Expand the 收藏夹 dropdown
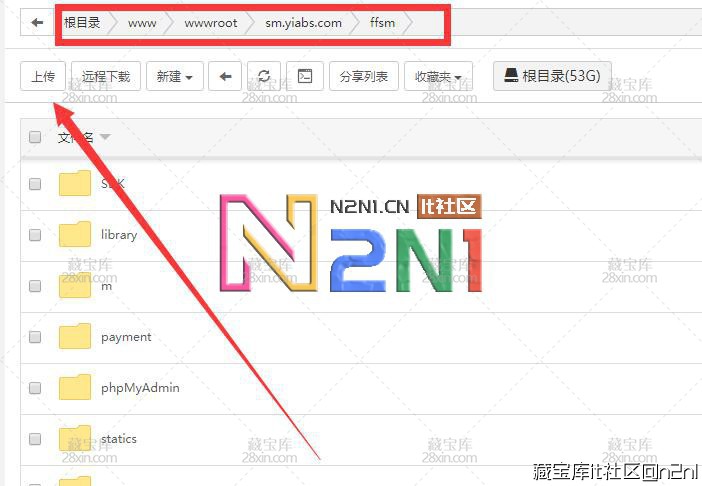The width and height of the screenshot is (702, 486). point(438,76)
